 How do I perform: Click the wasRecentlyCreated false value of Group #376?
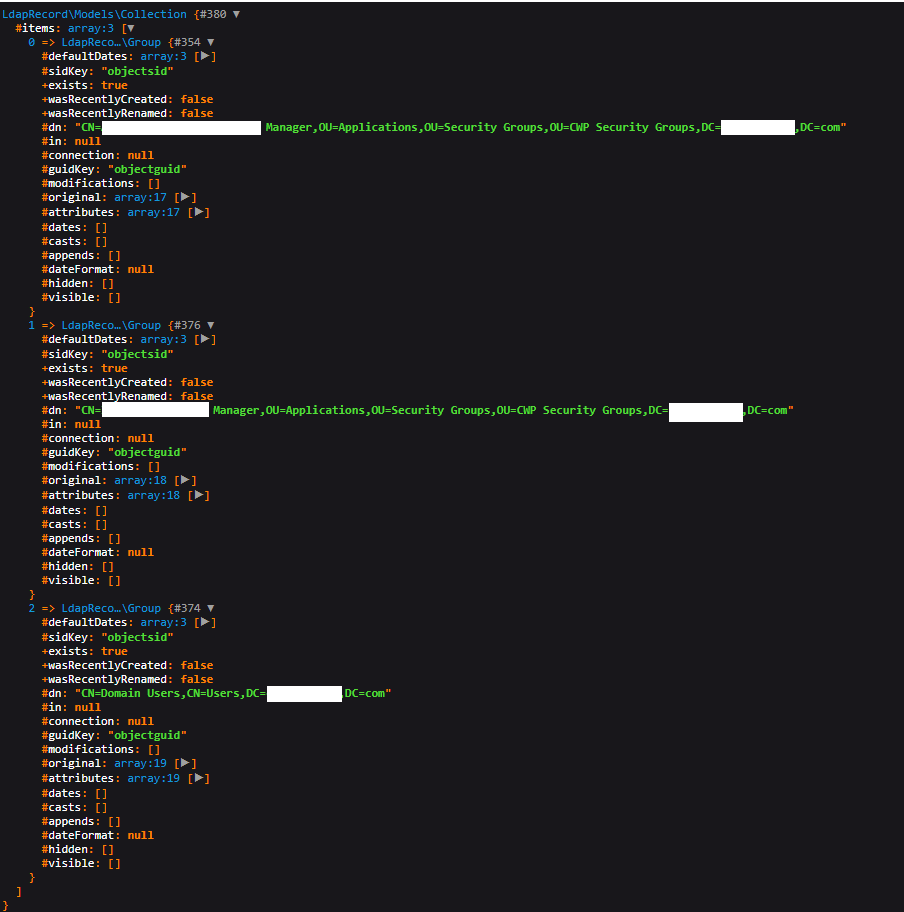(x=196, y=381)
